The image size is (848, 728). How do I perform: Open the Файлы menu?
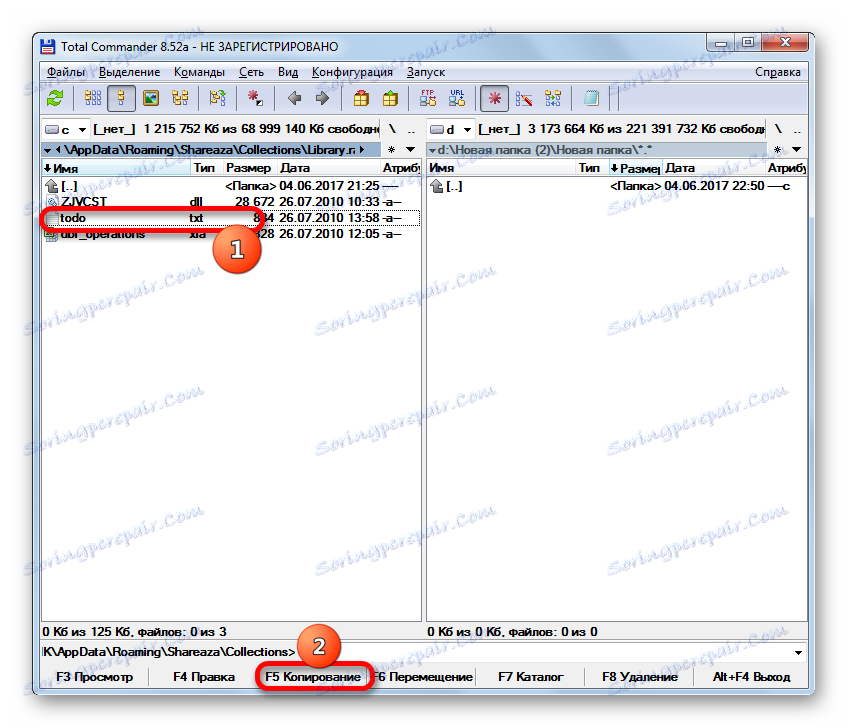tap(66, 72)
